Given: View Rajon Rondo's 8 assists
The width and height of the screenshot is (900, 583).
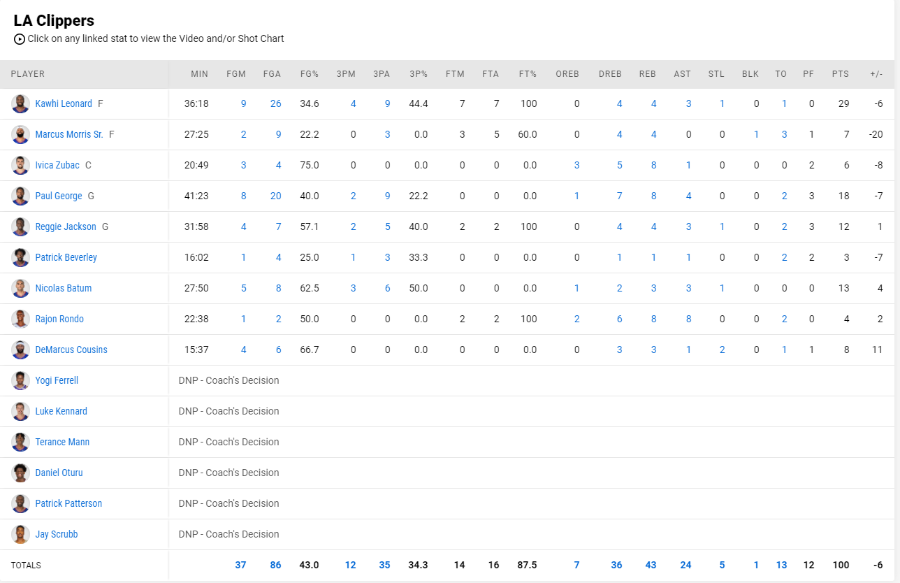Looking at the screenshot, I should 688,319.
